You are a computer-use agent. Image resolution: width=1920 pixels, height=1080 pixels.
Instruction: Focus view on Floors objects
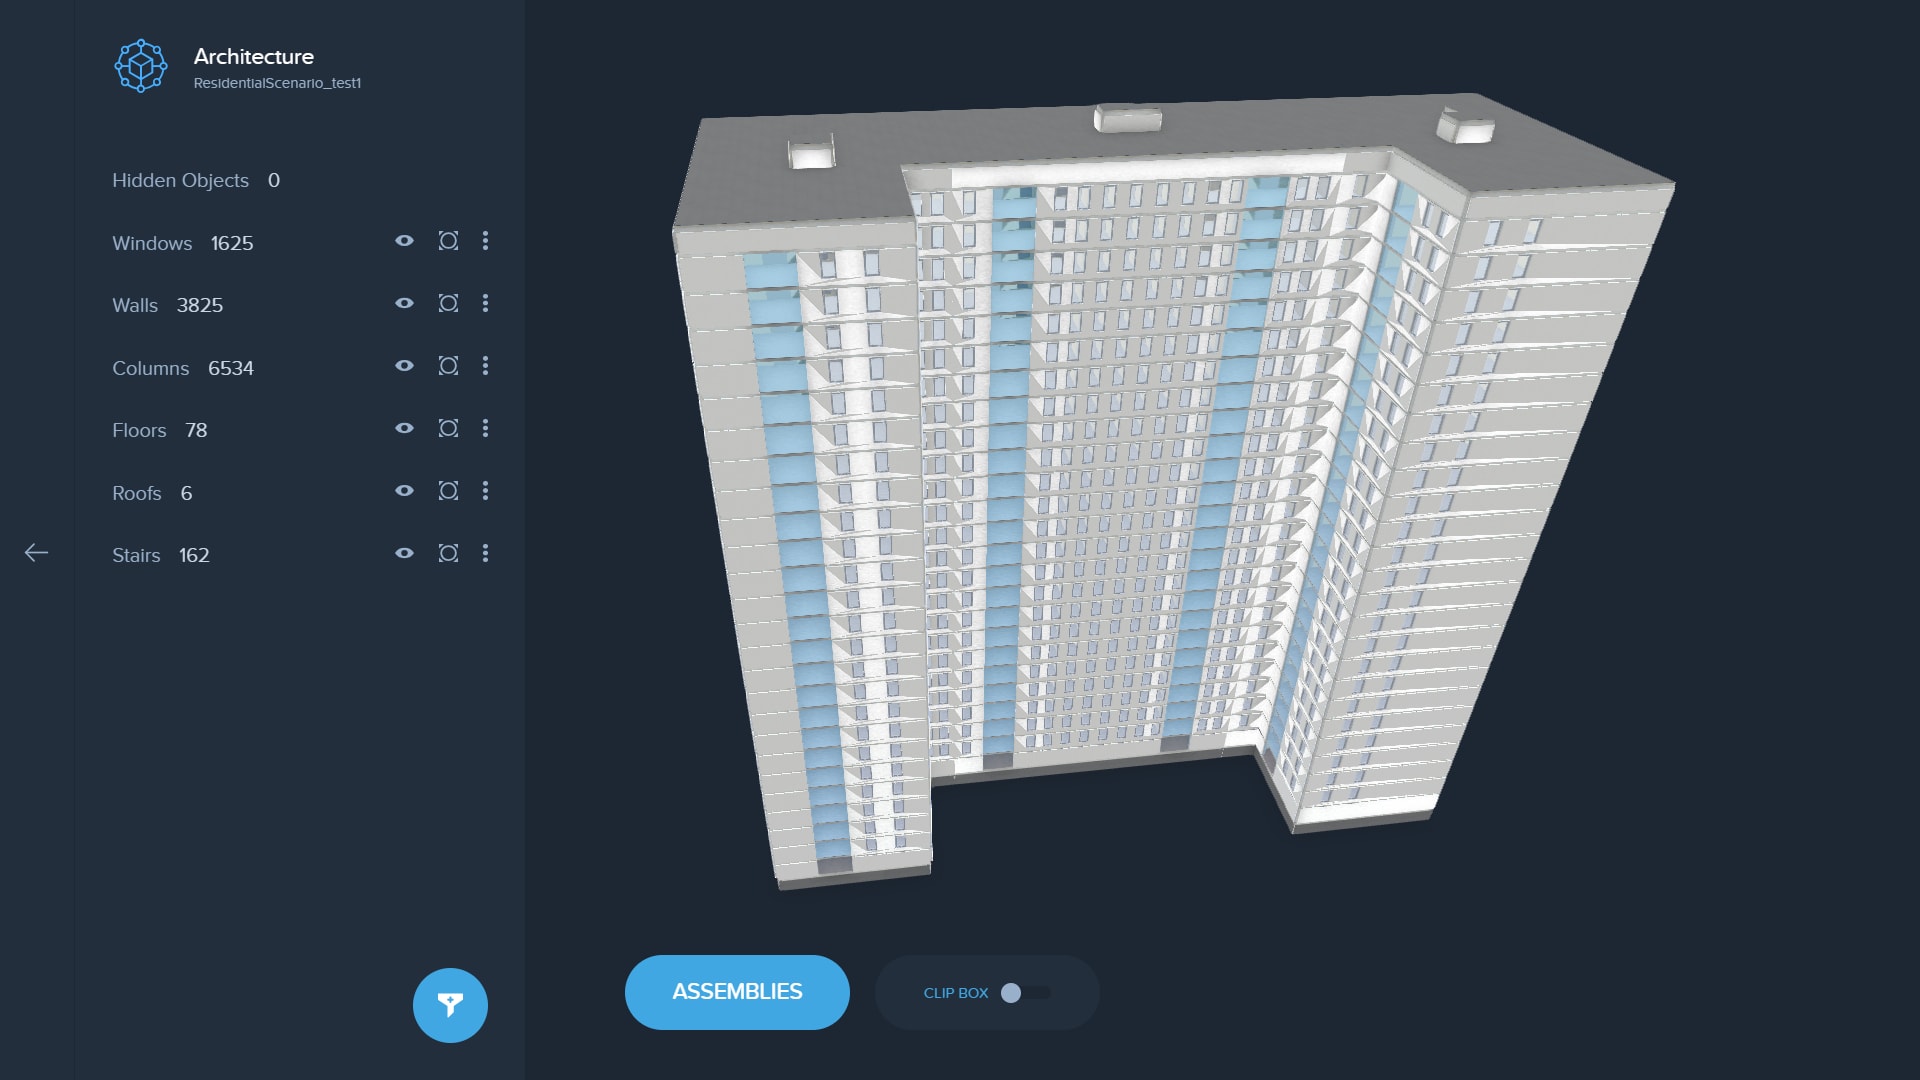448,428
